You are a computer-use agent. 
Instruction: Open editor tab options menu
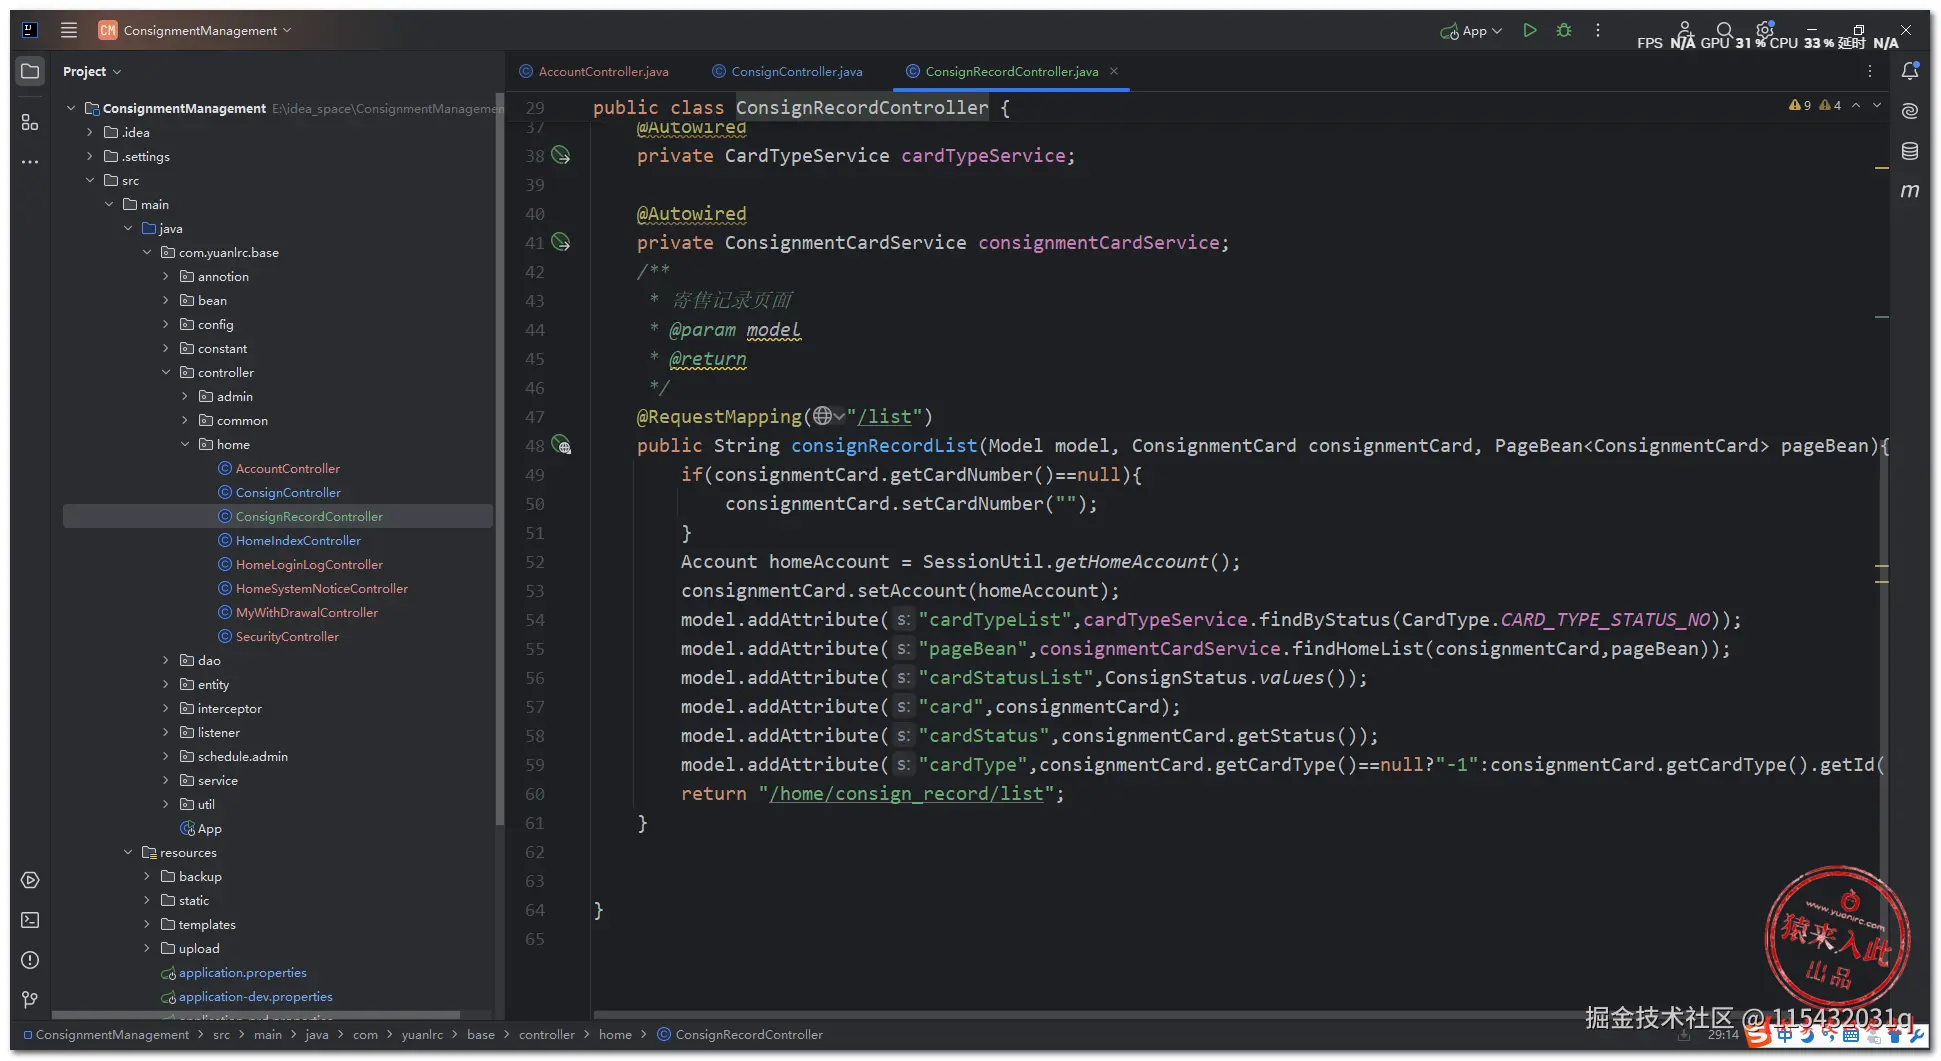pyautogui.click(x=1870, y=71)
